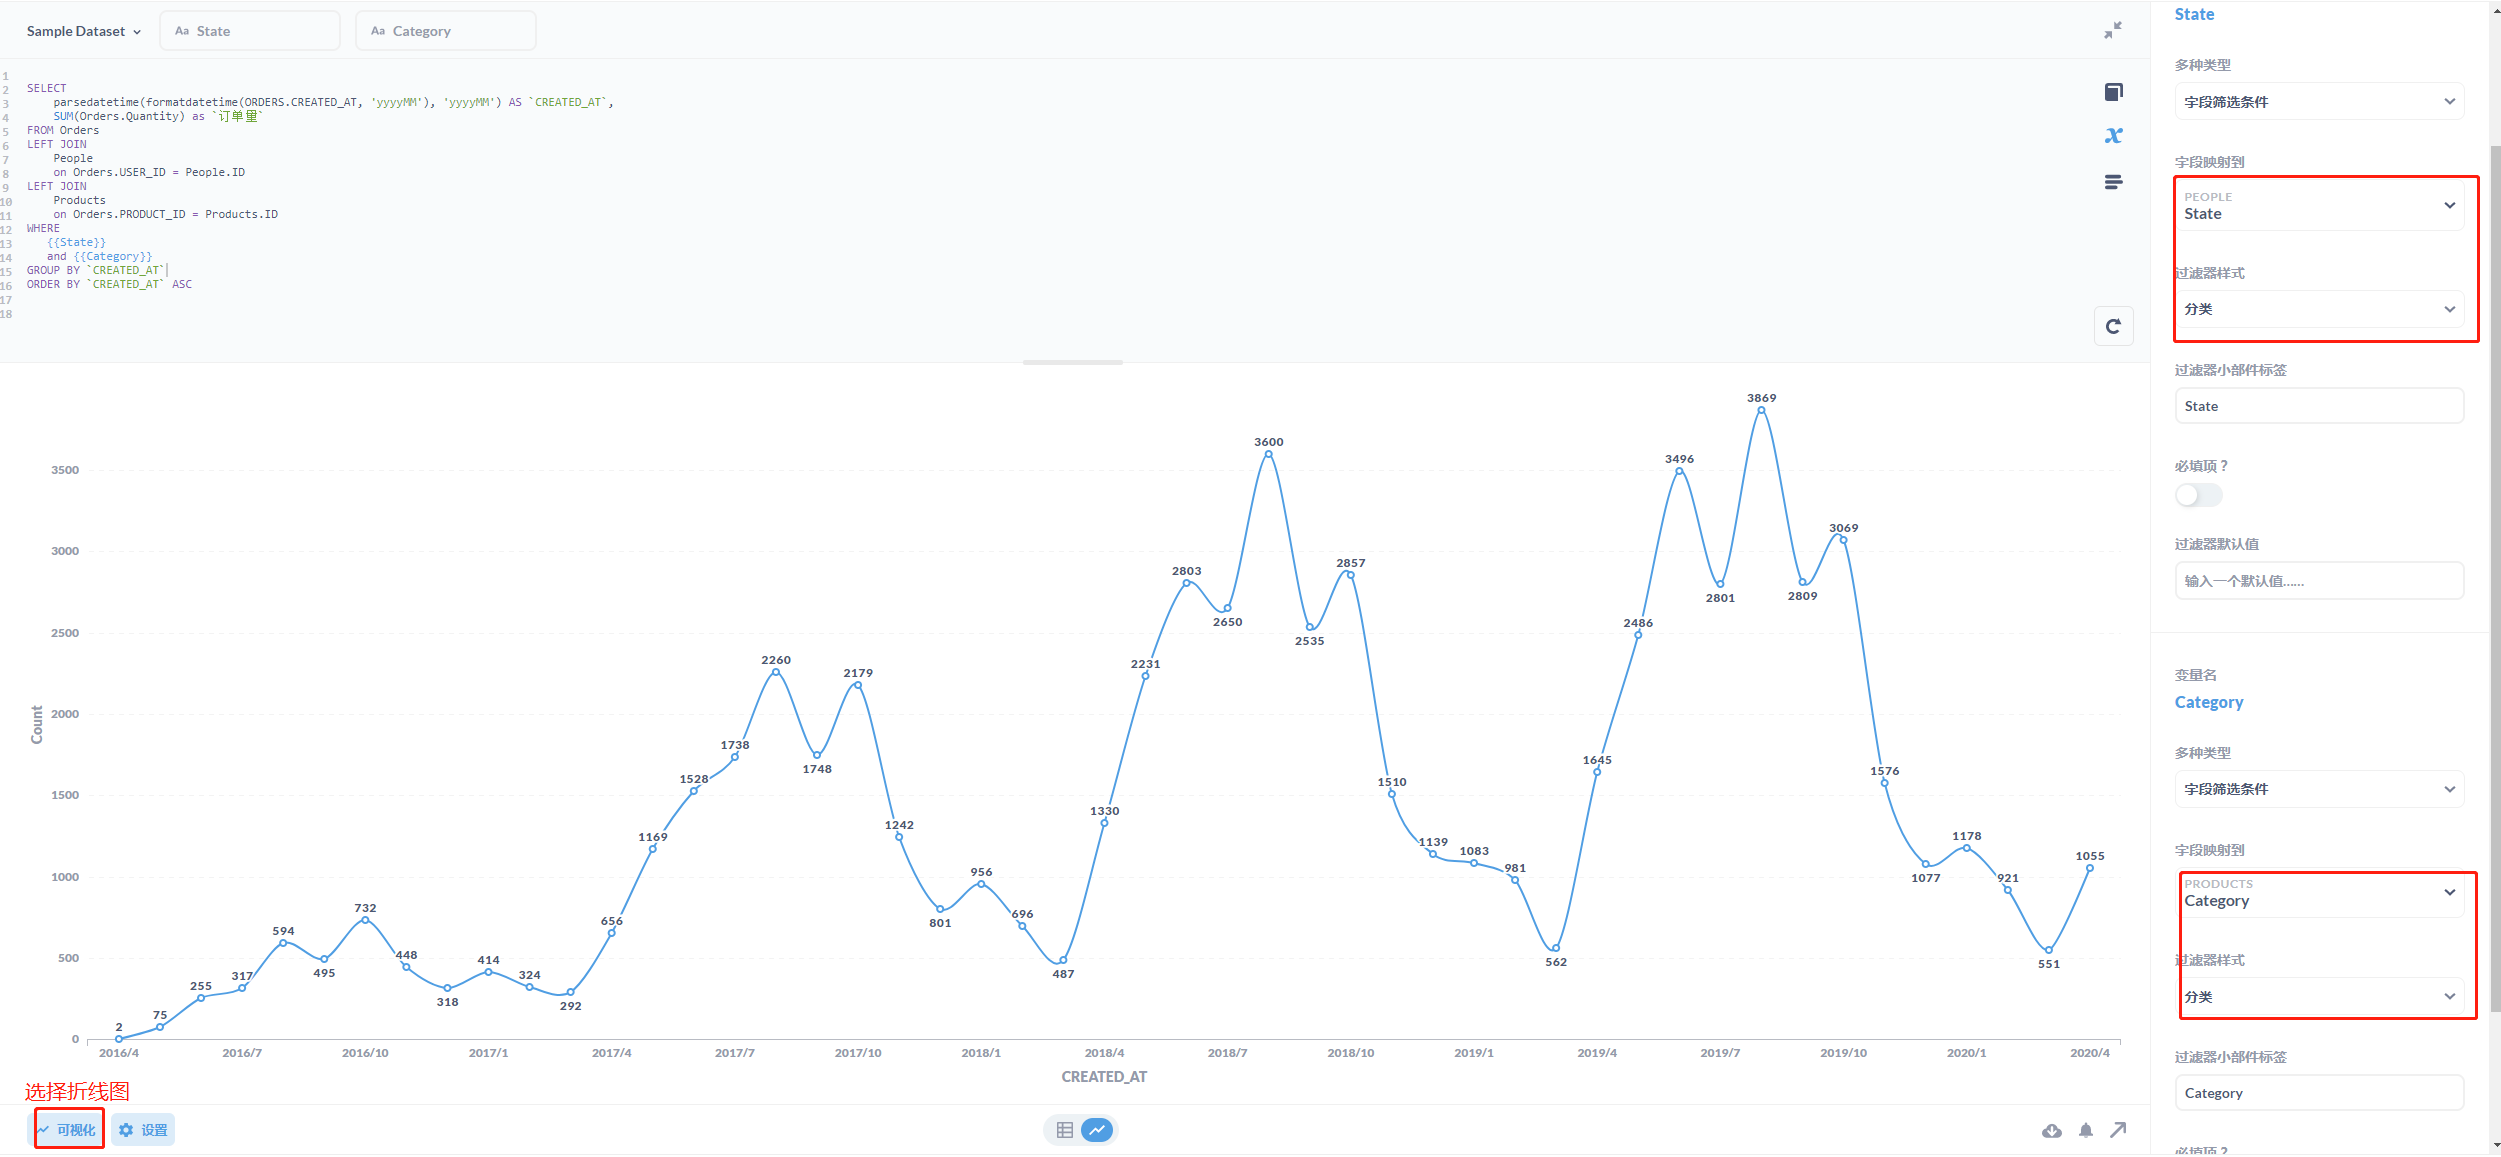Click the alert bell icon
Image resolution: width=2501 pixels, height=1157 pixels.
pyautogui.click(x=2085, y=1131)
